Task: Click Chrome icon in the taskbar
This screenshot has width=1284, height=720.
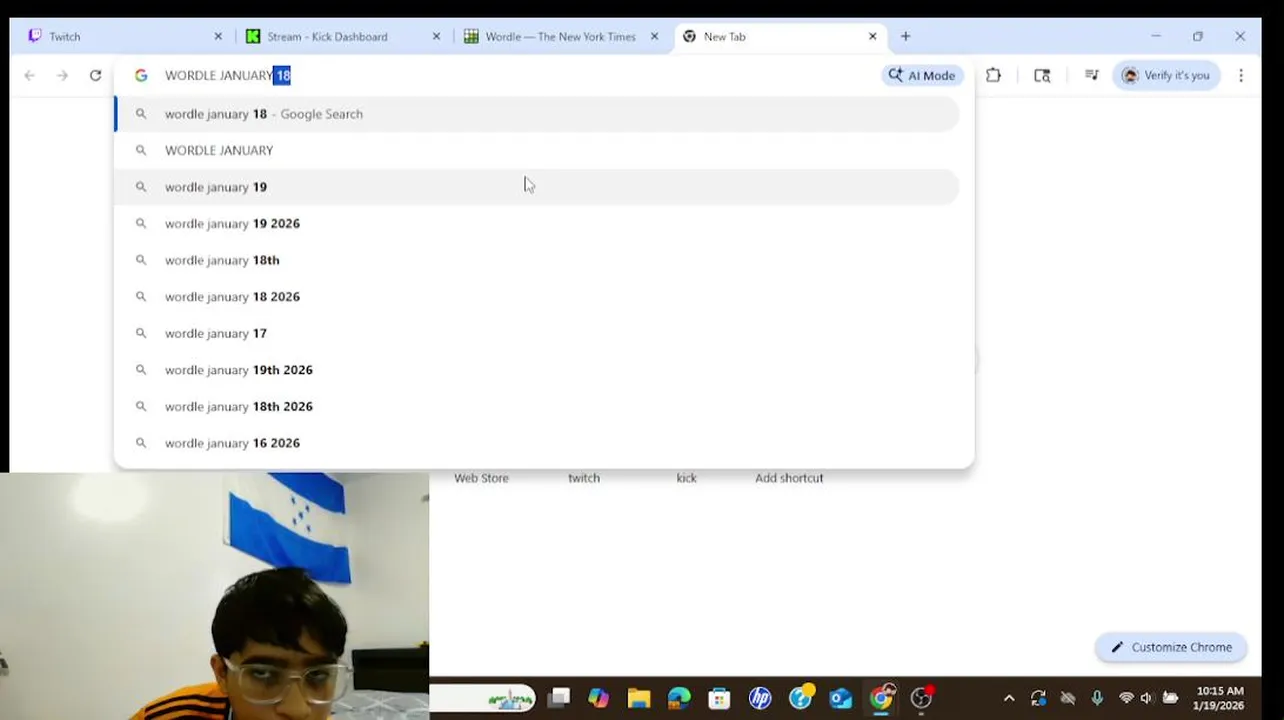Action: (x=881, y=697)
